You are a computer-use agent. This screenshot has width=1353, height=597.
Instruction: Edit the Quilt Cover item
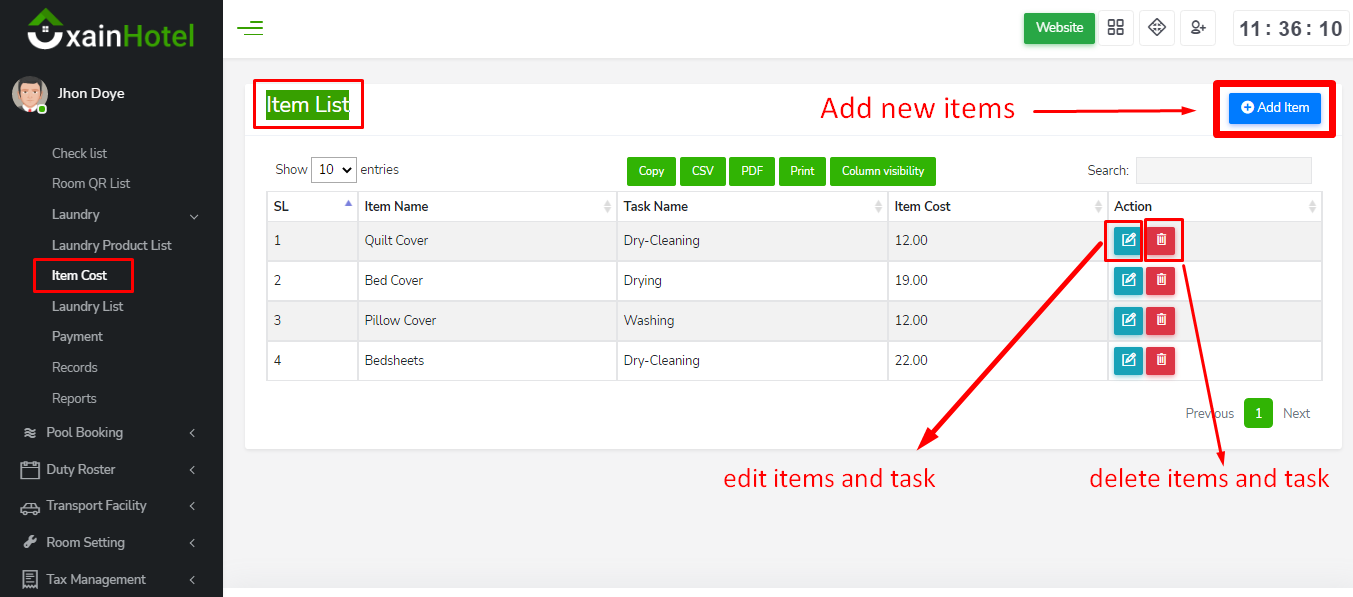click(x=1128, y=240)
